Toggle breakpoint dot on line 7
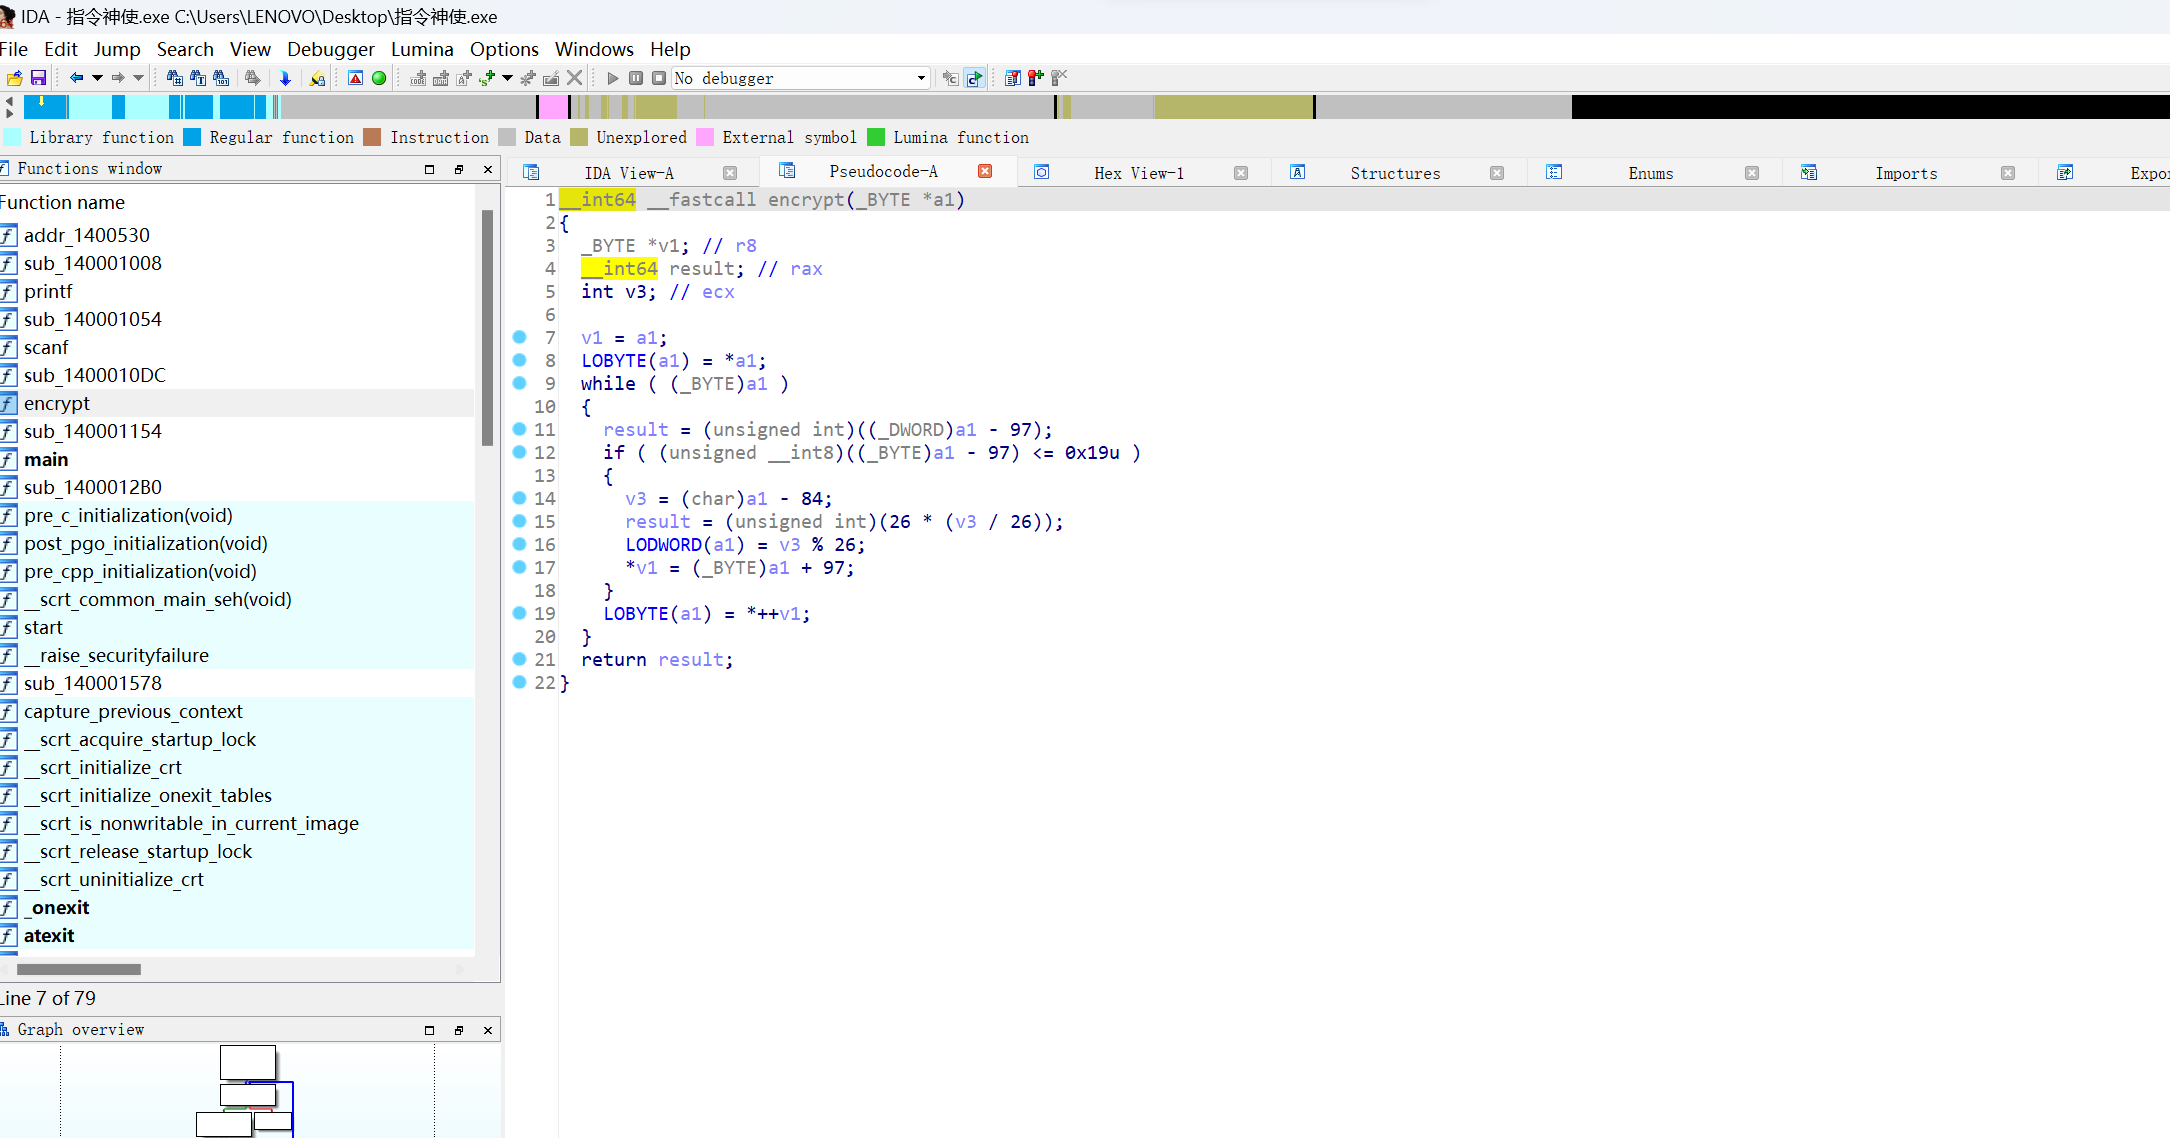The image size is (2170, 1138). (x=519, y=337)
